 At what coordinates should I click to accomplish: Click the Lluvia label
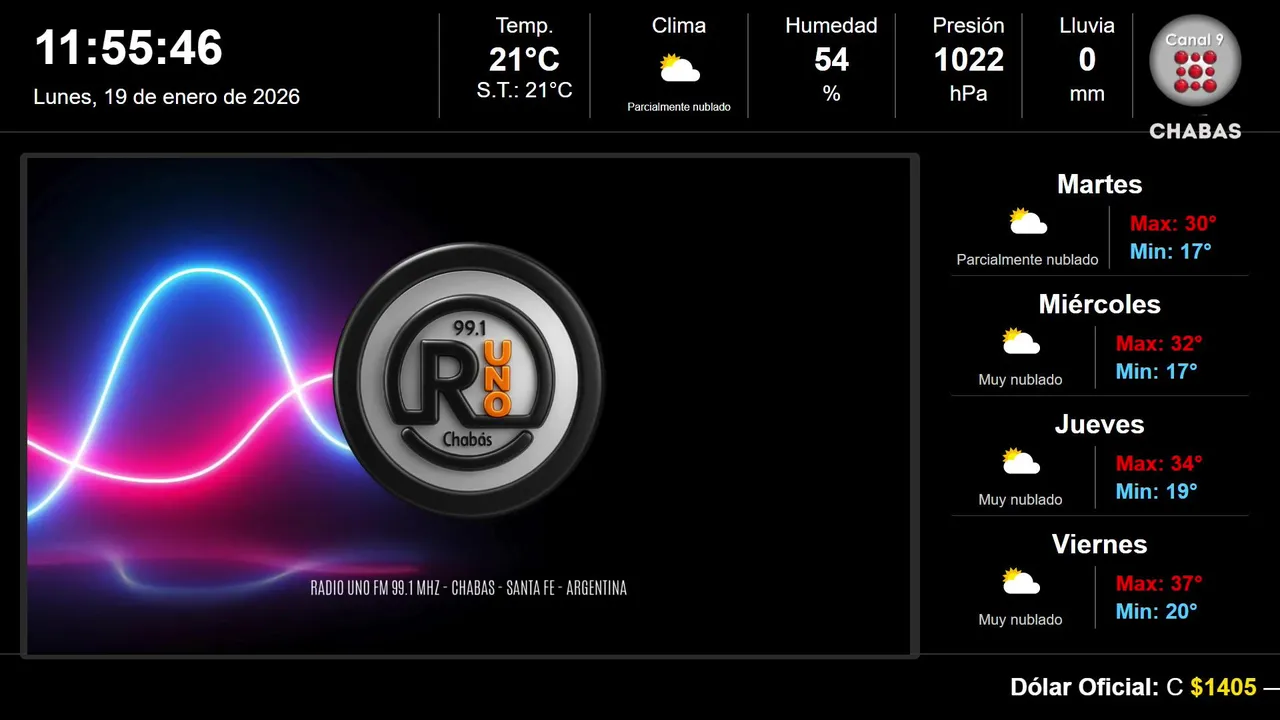(x=1087, y=26)
